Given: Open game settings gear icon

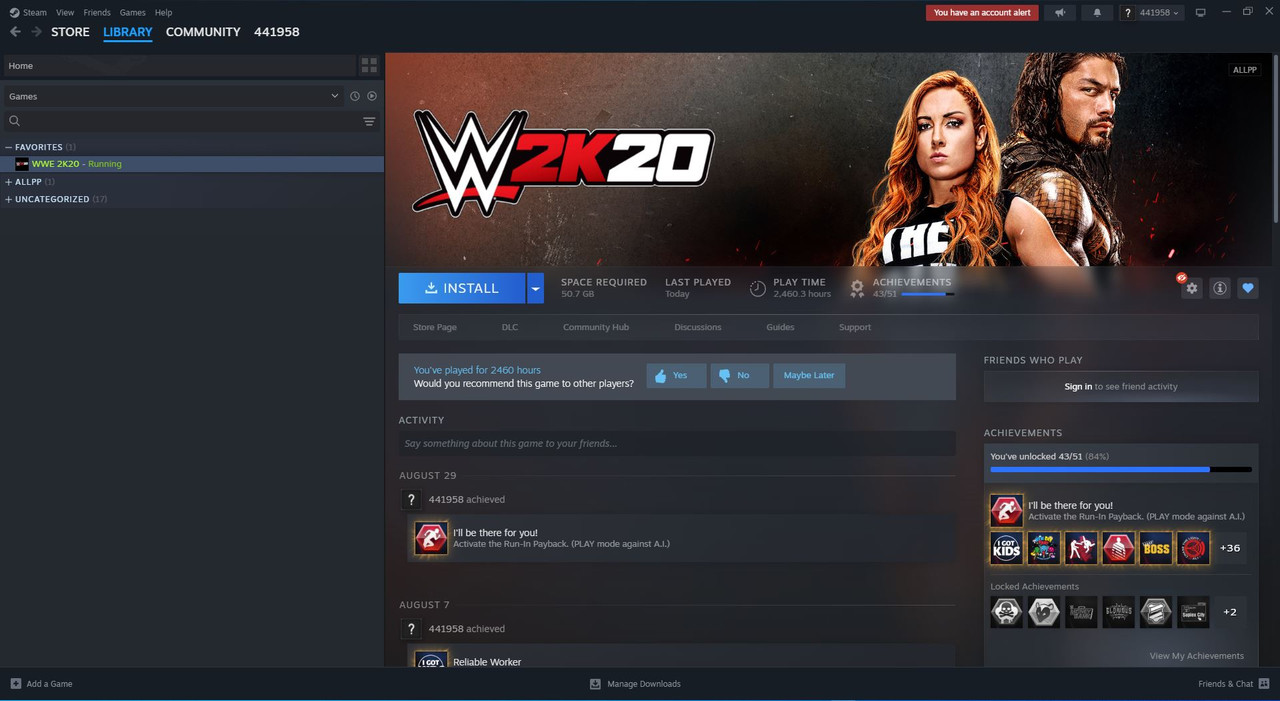Looking at the screenshot, I should 1191,288.
